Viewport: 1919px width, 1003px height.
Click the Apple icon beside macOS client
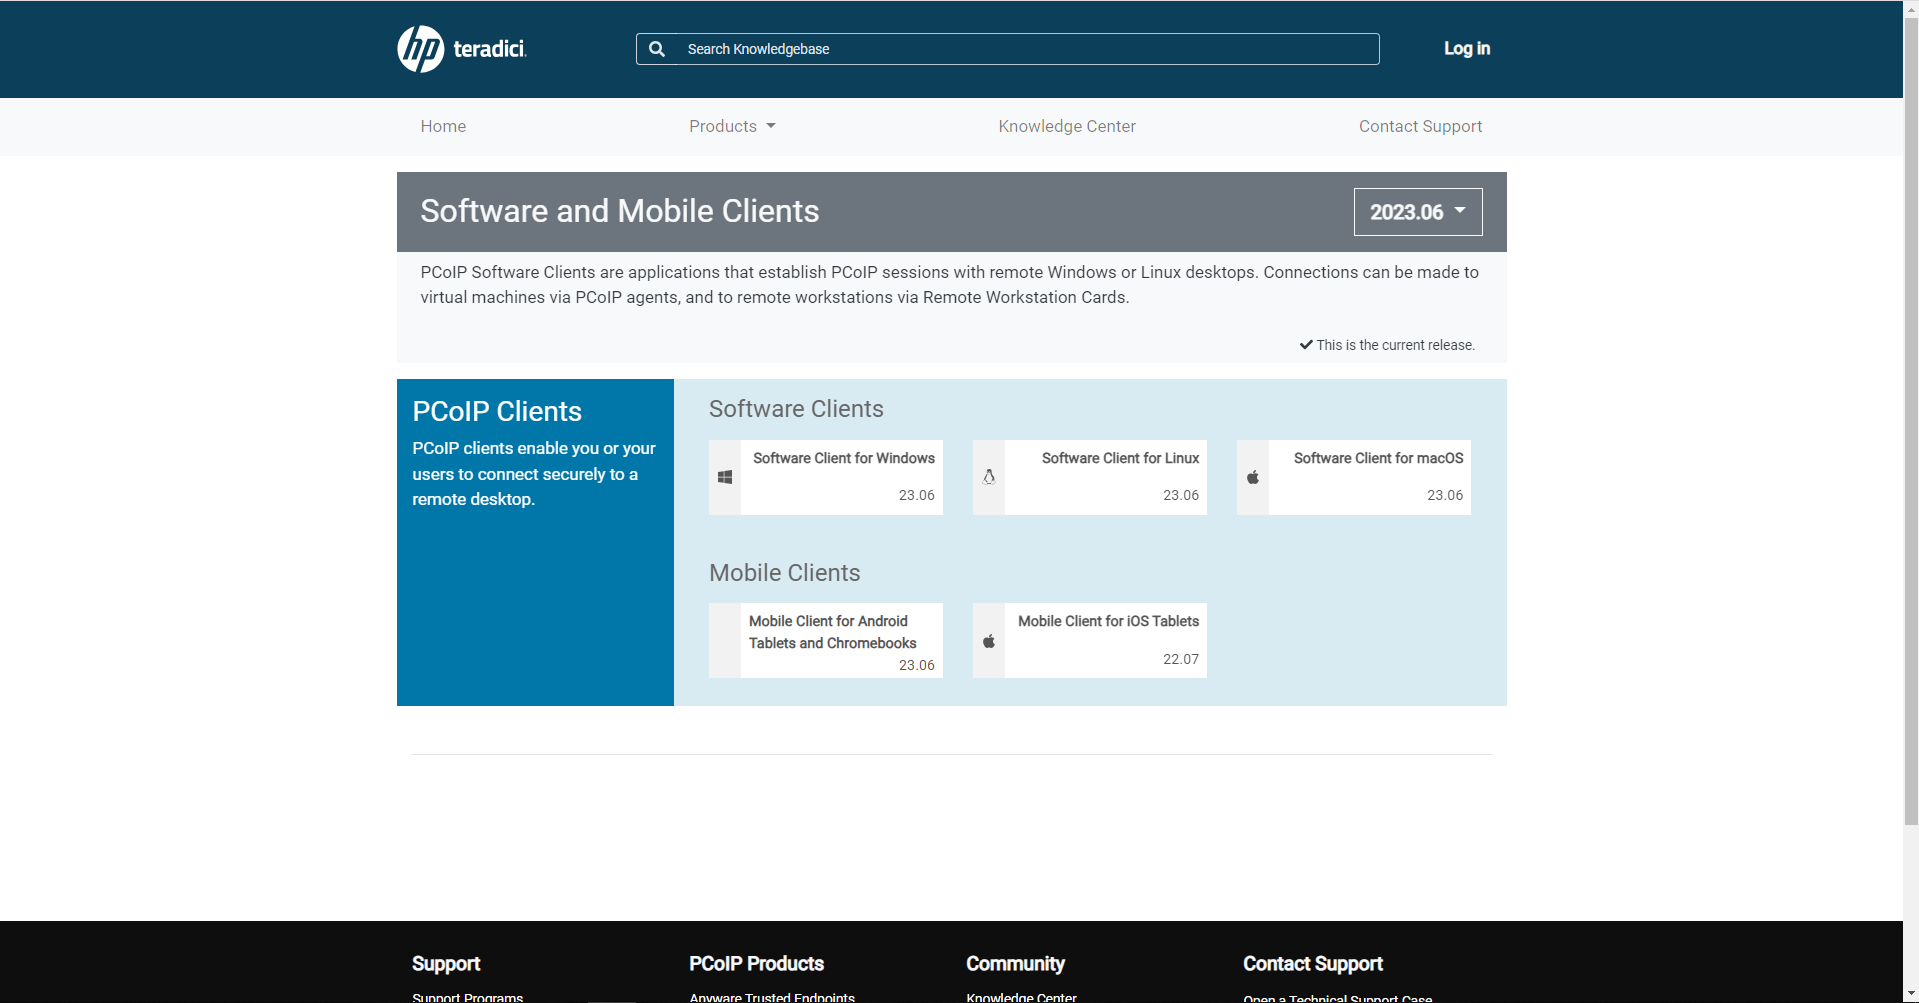(x=1253, y=478)
